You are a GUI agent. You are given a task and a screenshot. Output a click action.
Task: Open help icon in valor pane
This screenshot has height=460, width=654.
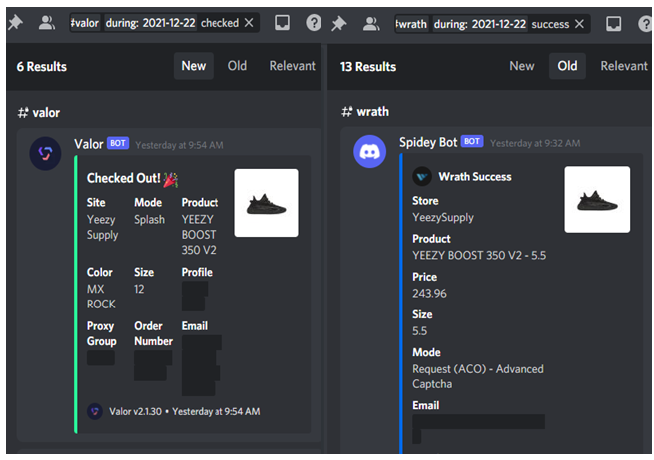pyautogui.click(x=314, y=23)
